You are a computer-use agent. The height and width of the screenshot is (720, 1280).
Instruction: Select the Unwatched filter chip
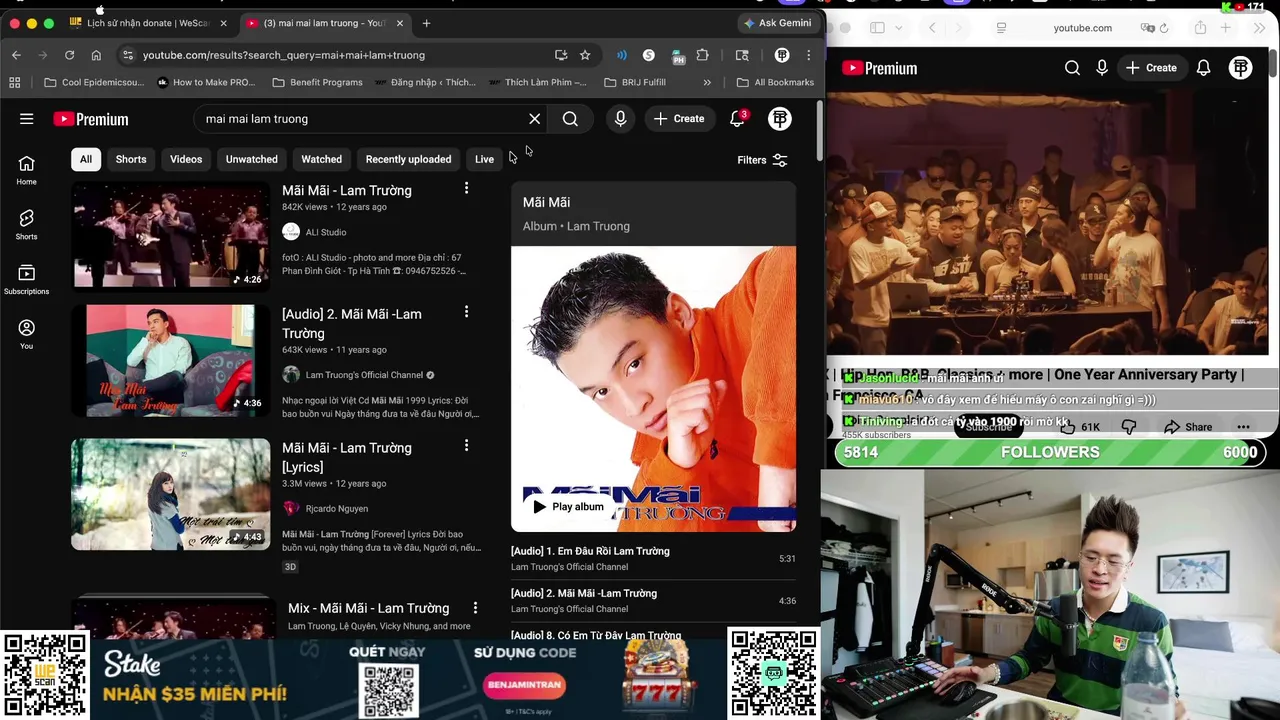(252, 159)
